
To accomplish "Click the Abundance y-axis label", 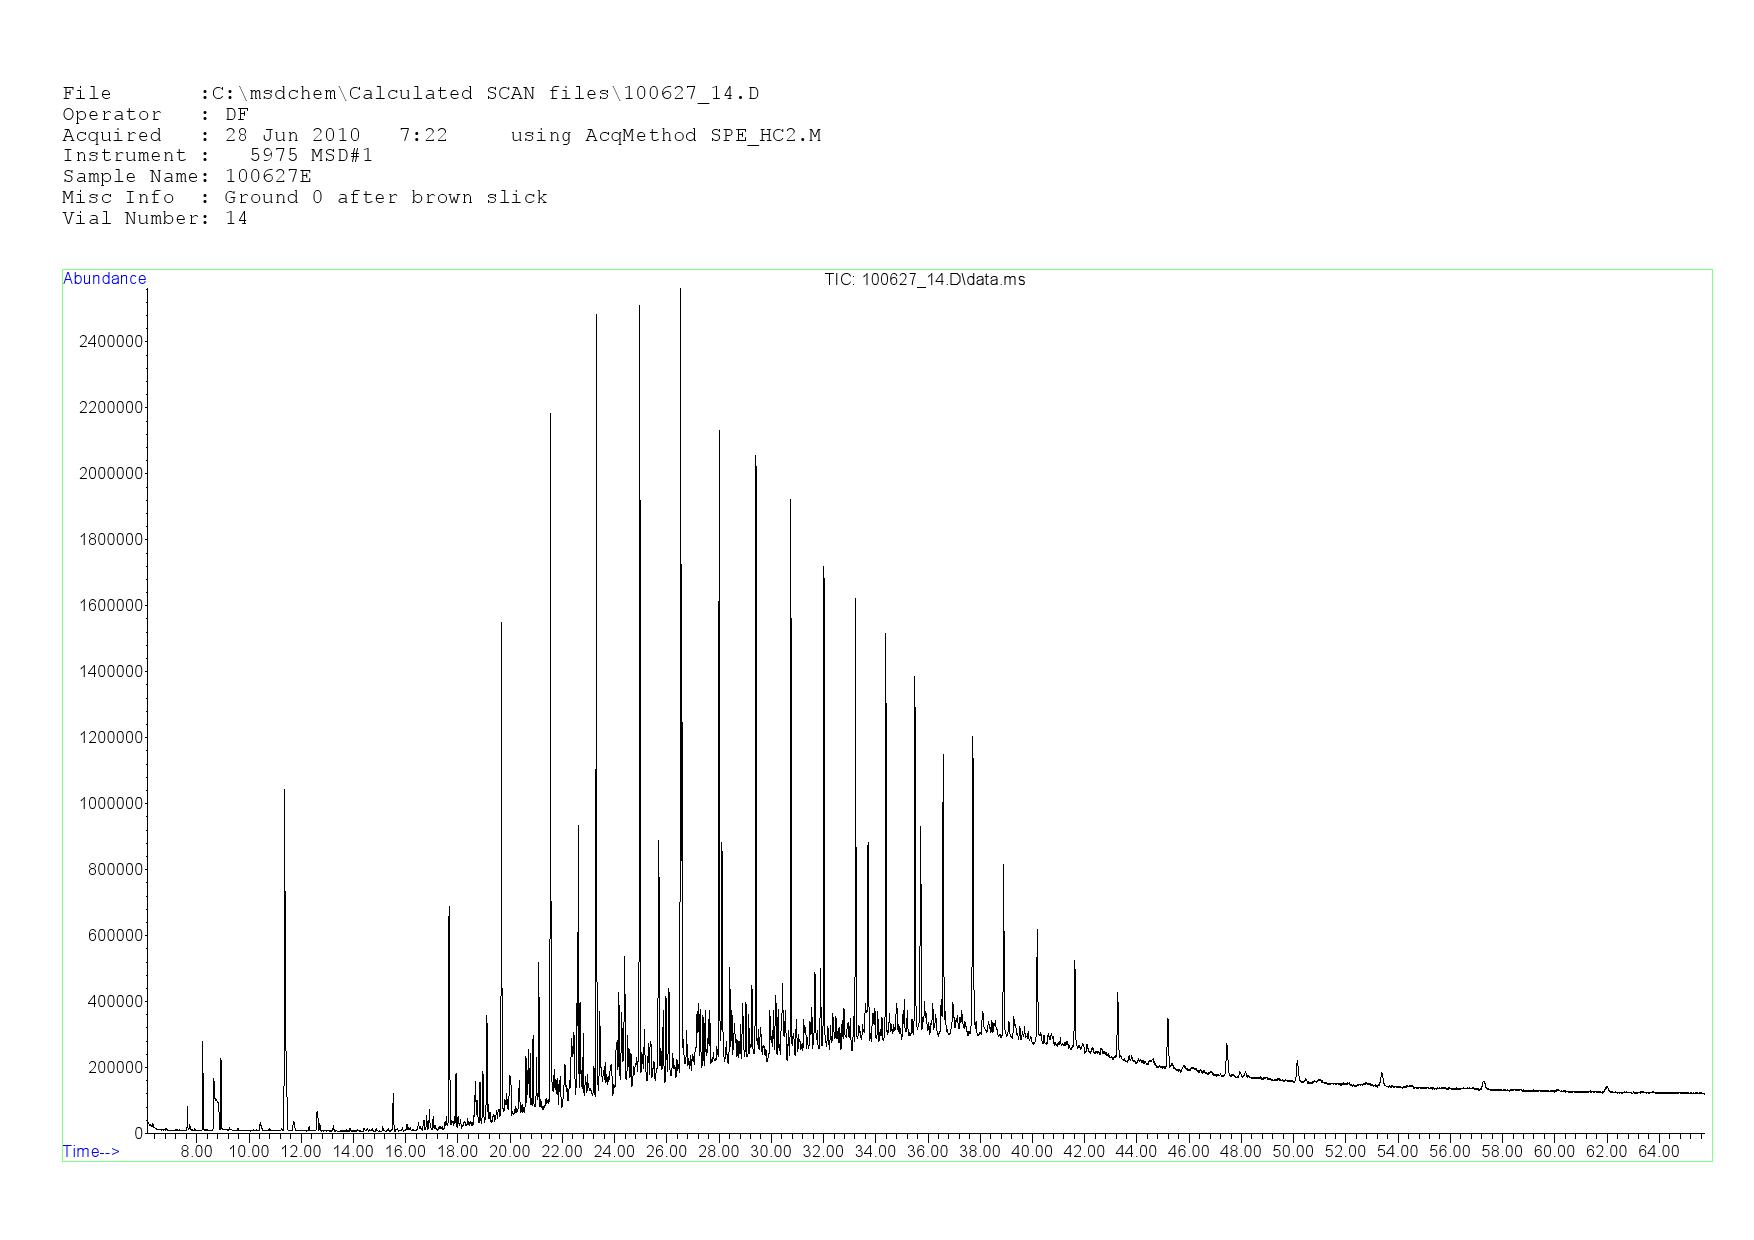I will [104, 279].
